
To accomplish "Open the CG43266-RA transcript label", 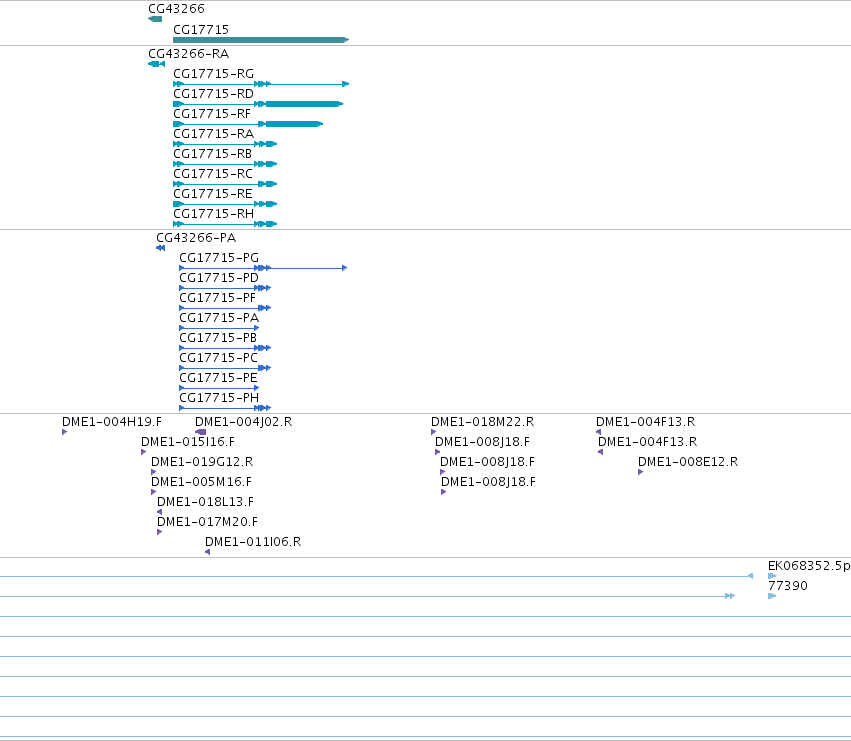I will coord(188,54).
